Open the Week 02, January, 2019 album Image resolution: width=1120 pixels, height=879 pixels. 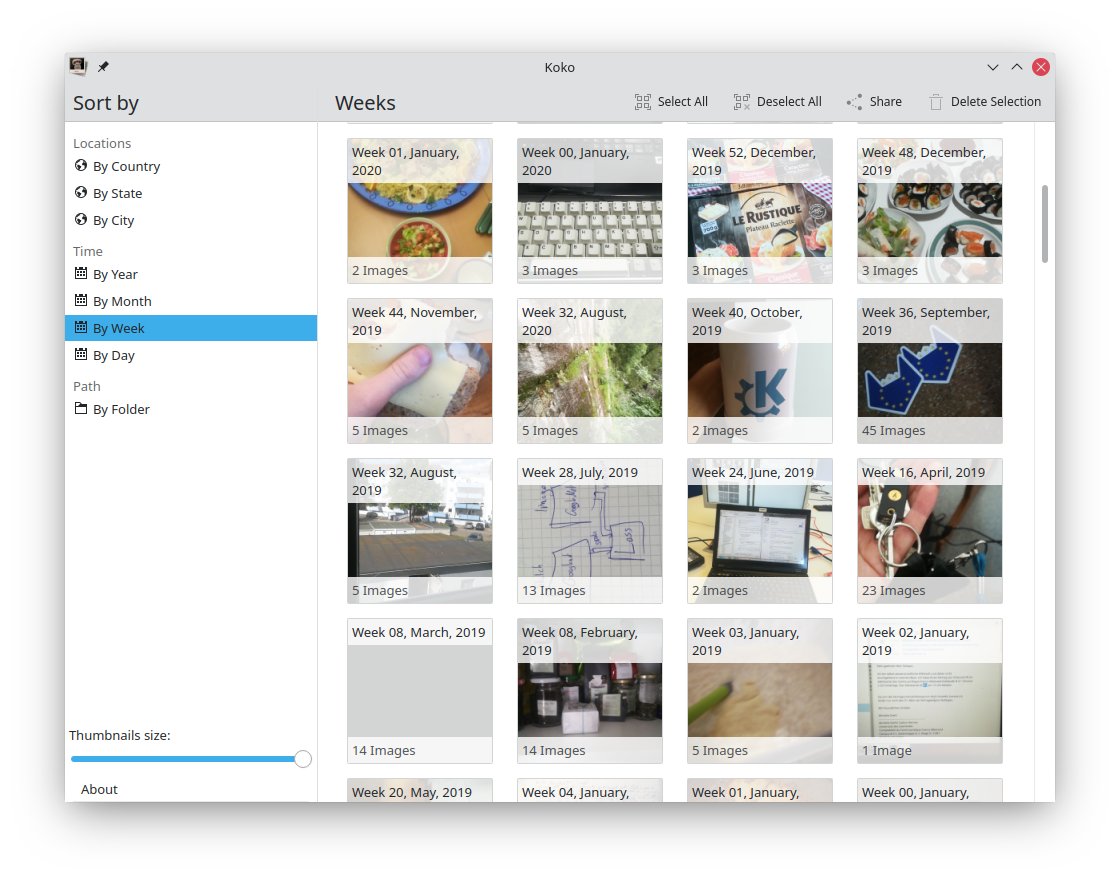click(929, 690)
